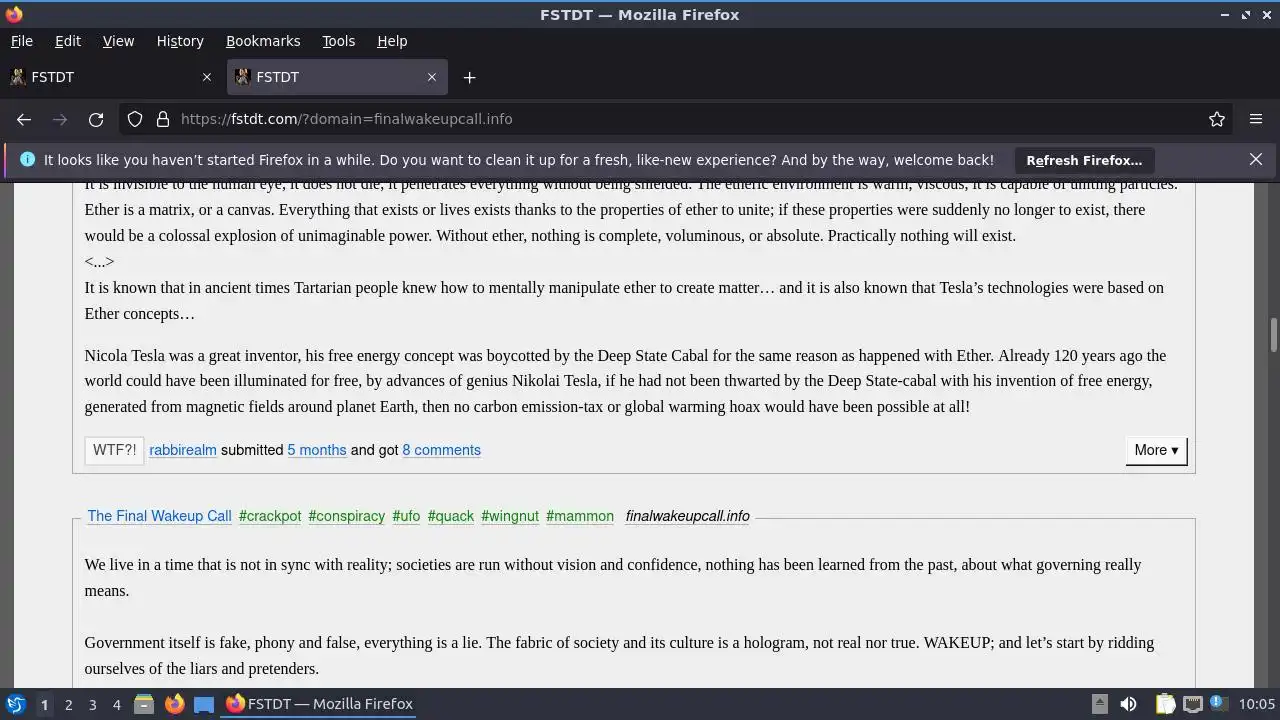Open the File menu

(x=21, y=41)
